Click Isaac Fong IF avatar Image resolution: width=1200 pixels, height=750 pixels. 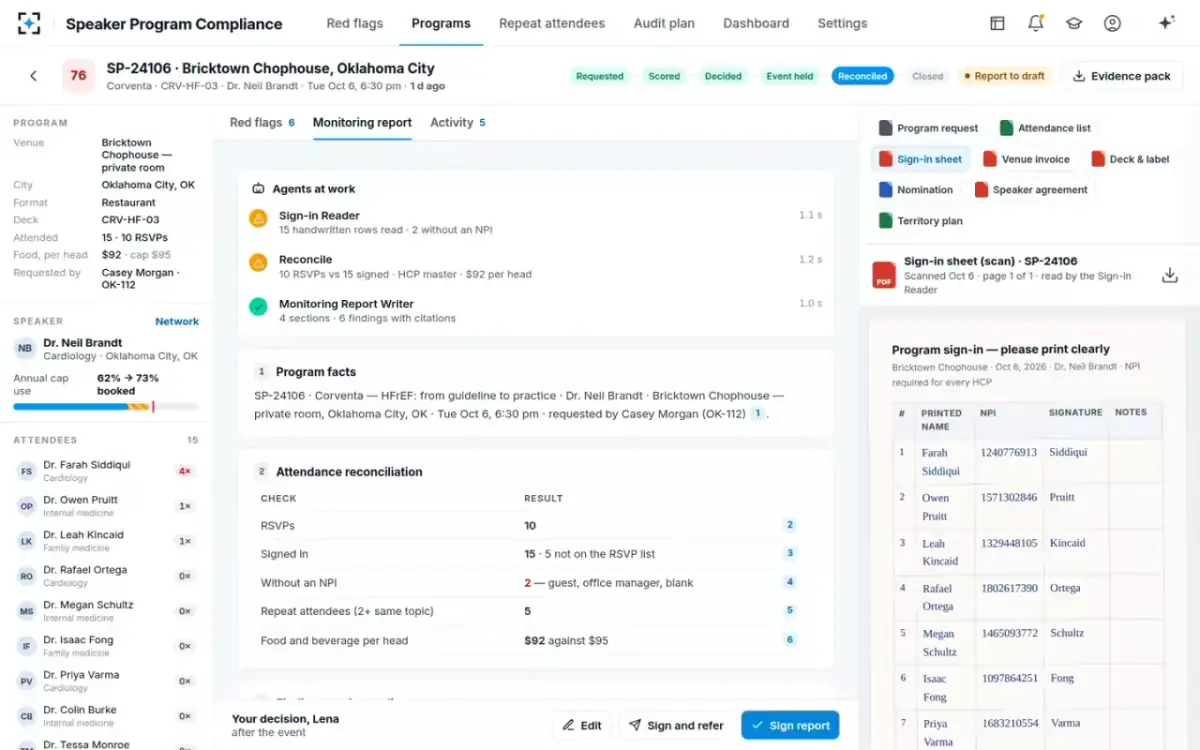[x=26, y=646]
